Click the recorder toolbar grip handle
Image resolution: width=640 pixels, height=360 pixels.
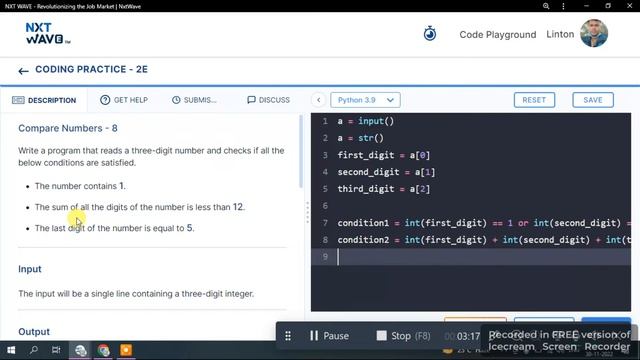click(x=288, y=336)
